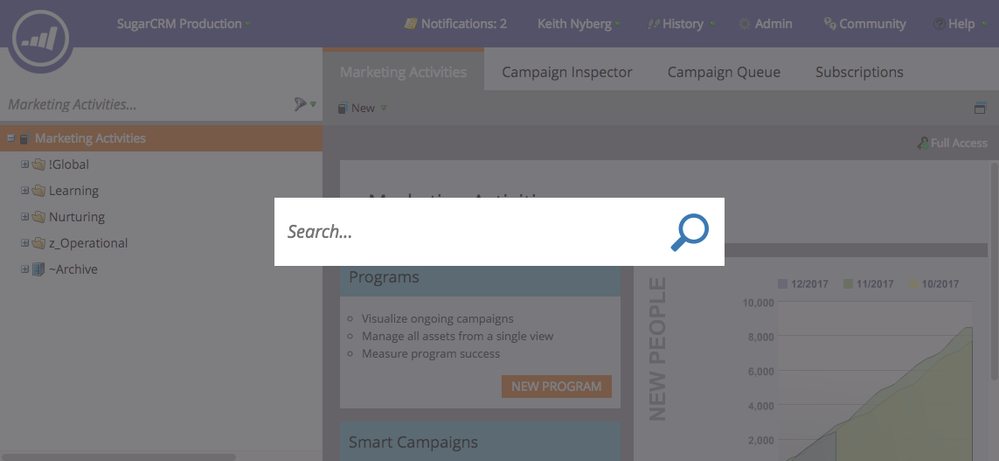Image resolution: width=999 pixels, height=461 pixels.
Task: Click the Admin gear icon
Action: 744,24
